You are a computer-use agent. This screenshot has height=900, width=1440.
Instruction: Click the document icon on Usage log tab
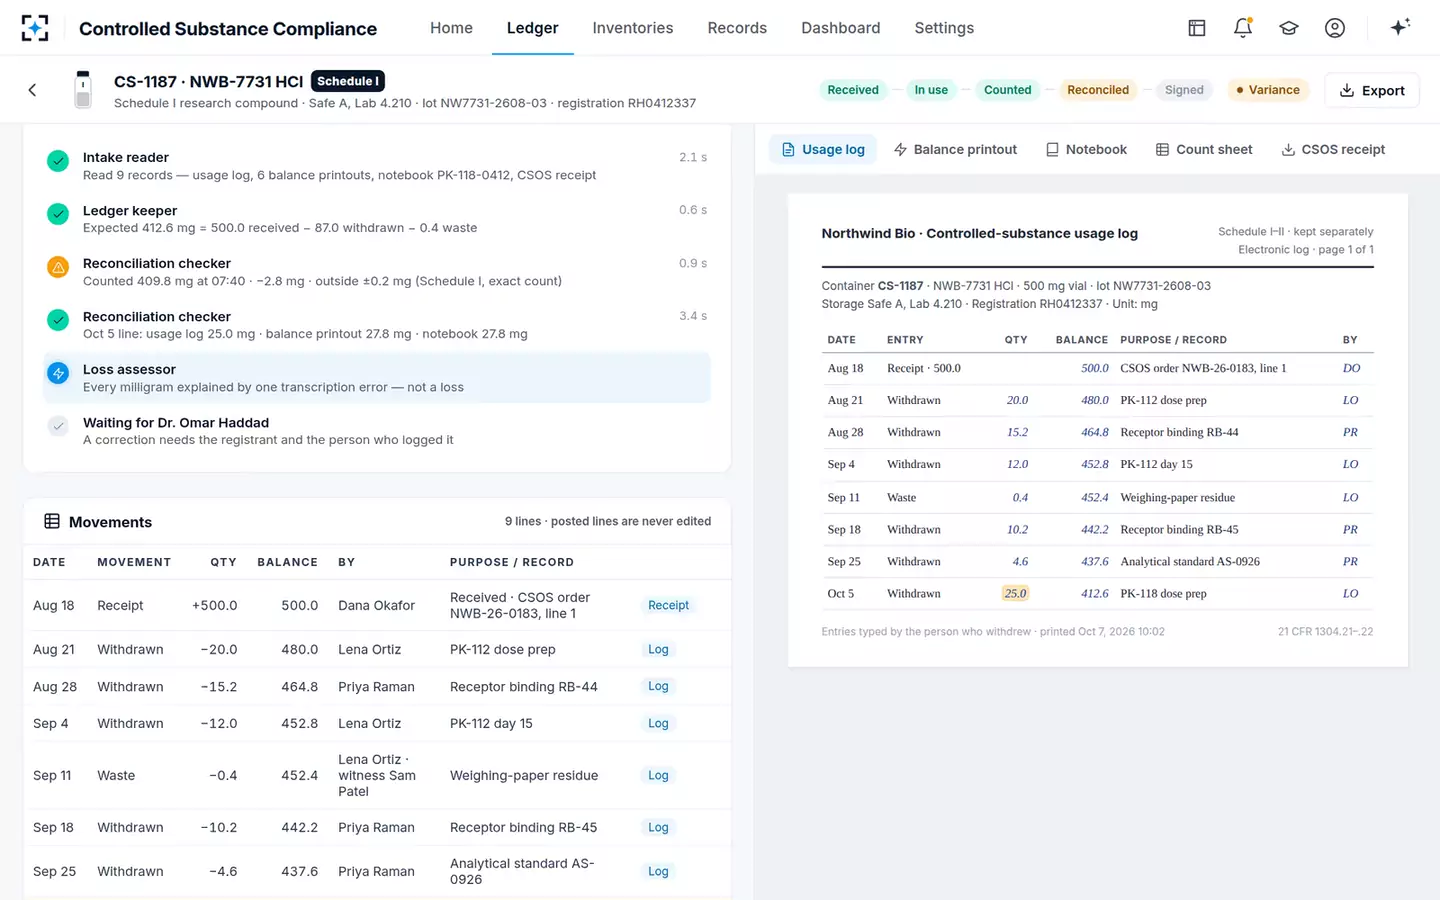[x=788, y=149]
